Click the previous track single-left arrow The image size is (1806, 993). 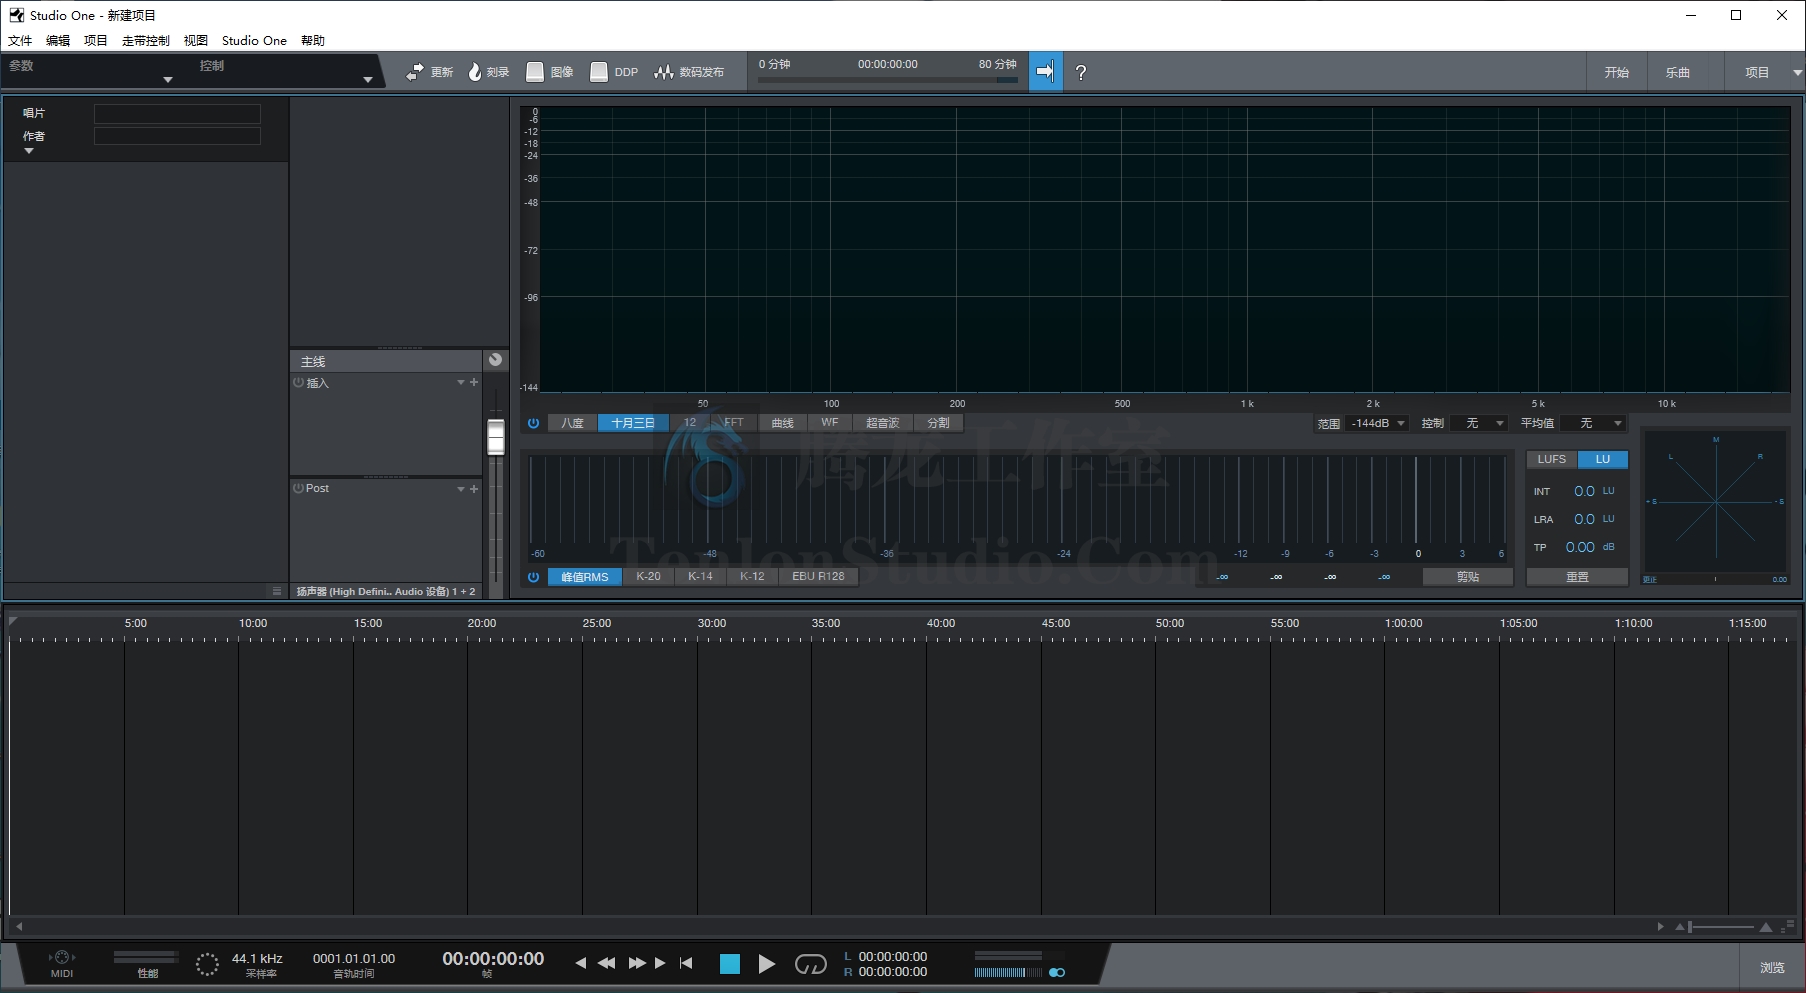click(581, 963)
